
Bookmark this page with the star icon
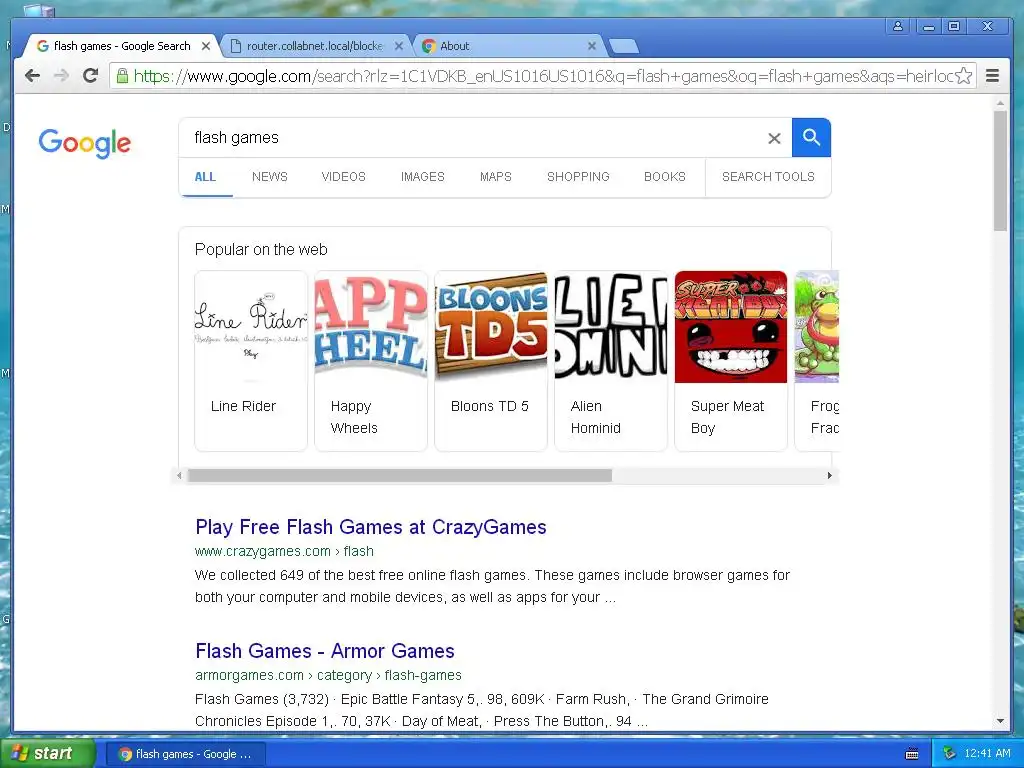964,76
